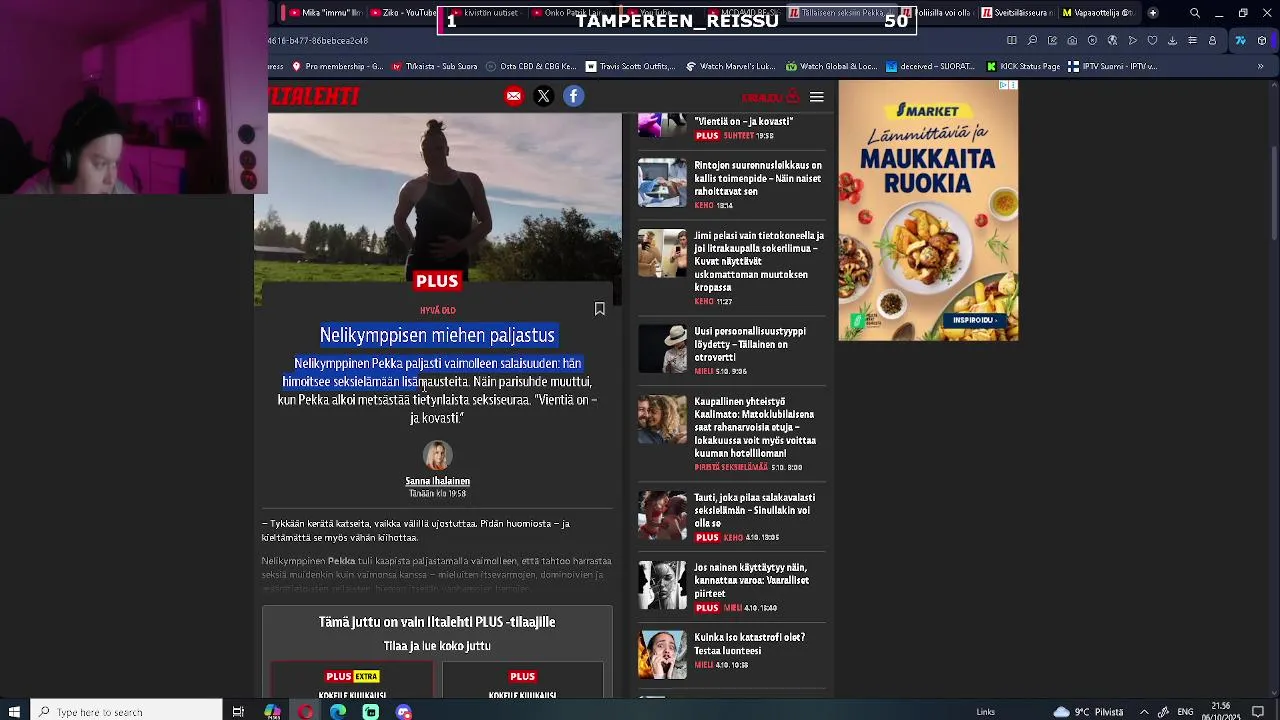Screen dimensions: 1280x720
Task: Switch to the Vapaaottelija tab
Action: point(1097,13)
